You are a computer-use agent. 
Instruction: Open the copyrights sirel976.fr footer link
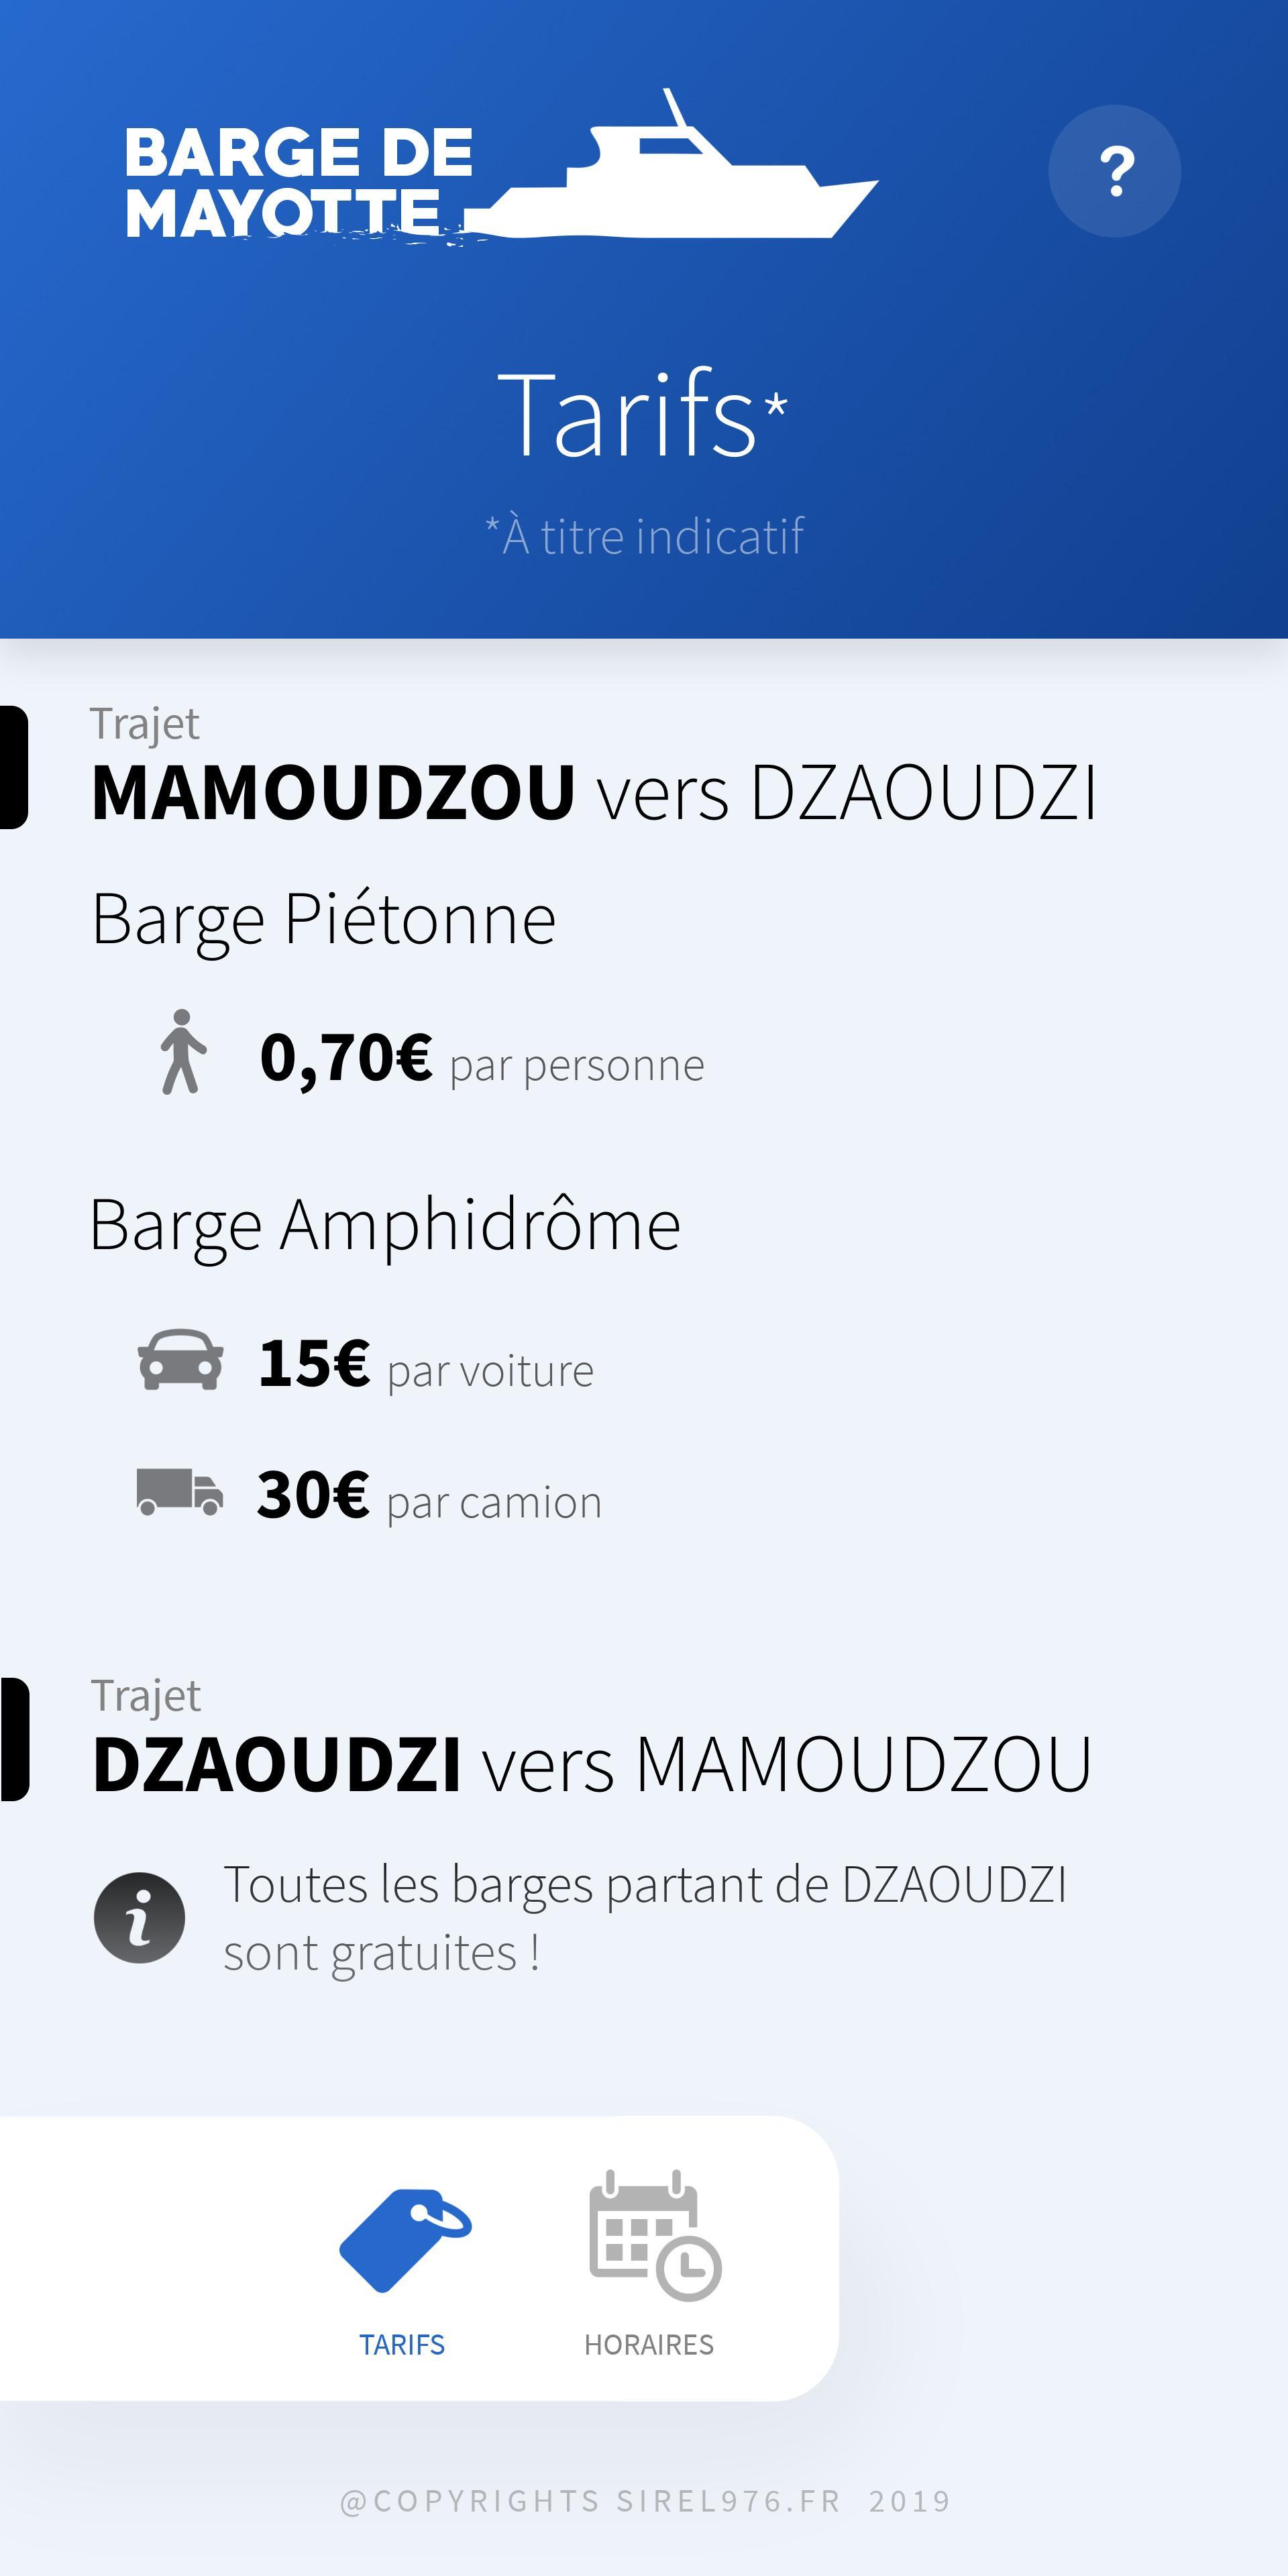tap(645, 2501)
